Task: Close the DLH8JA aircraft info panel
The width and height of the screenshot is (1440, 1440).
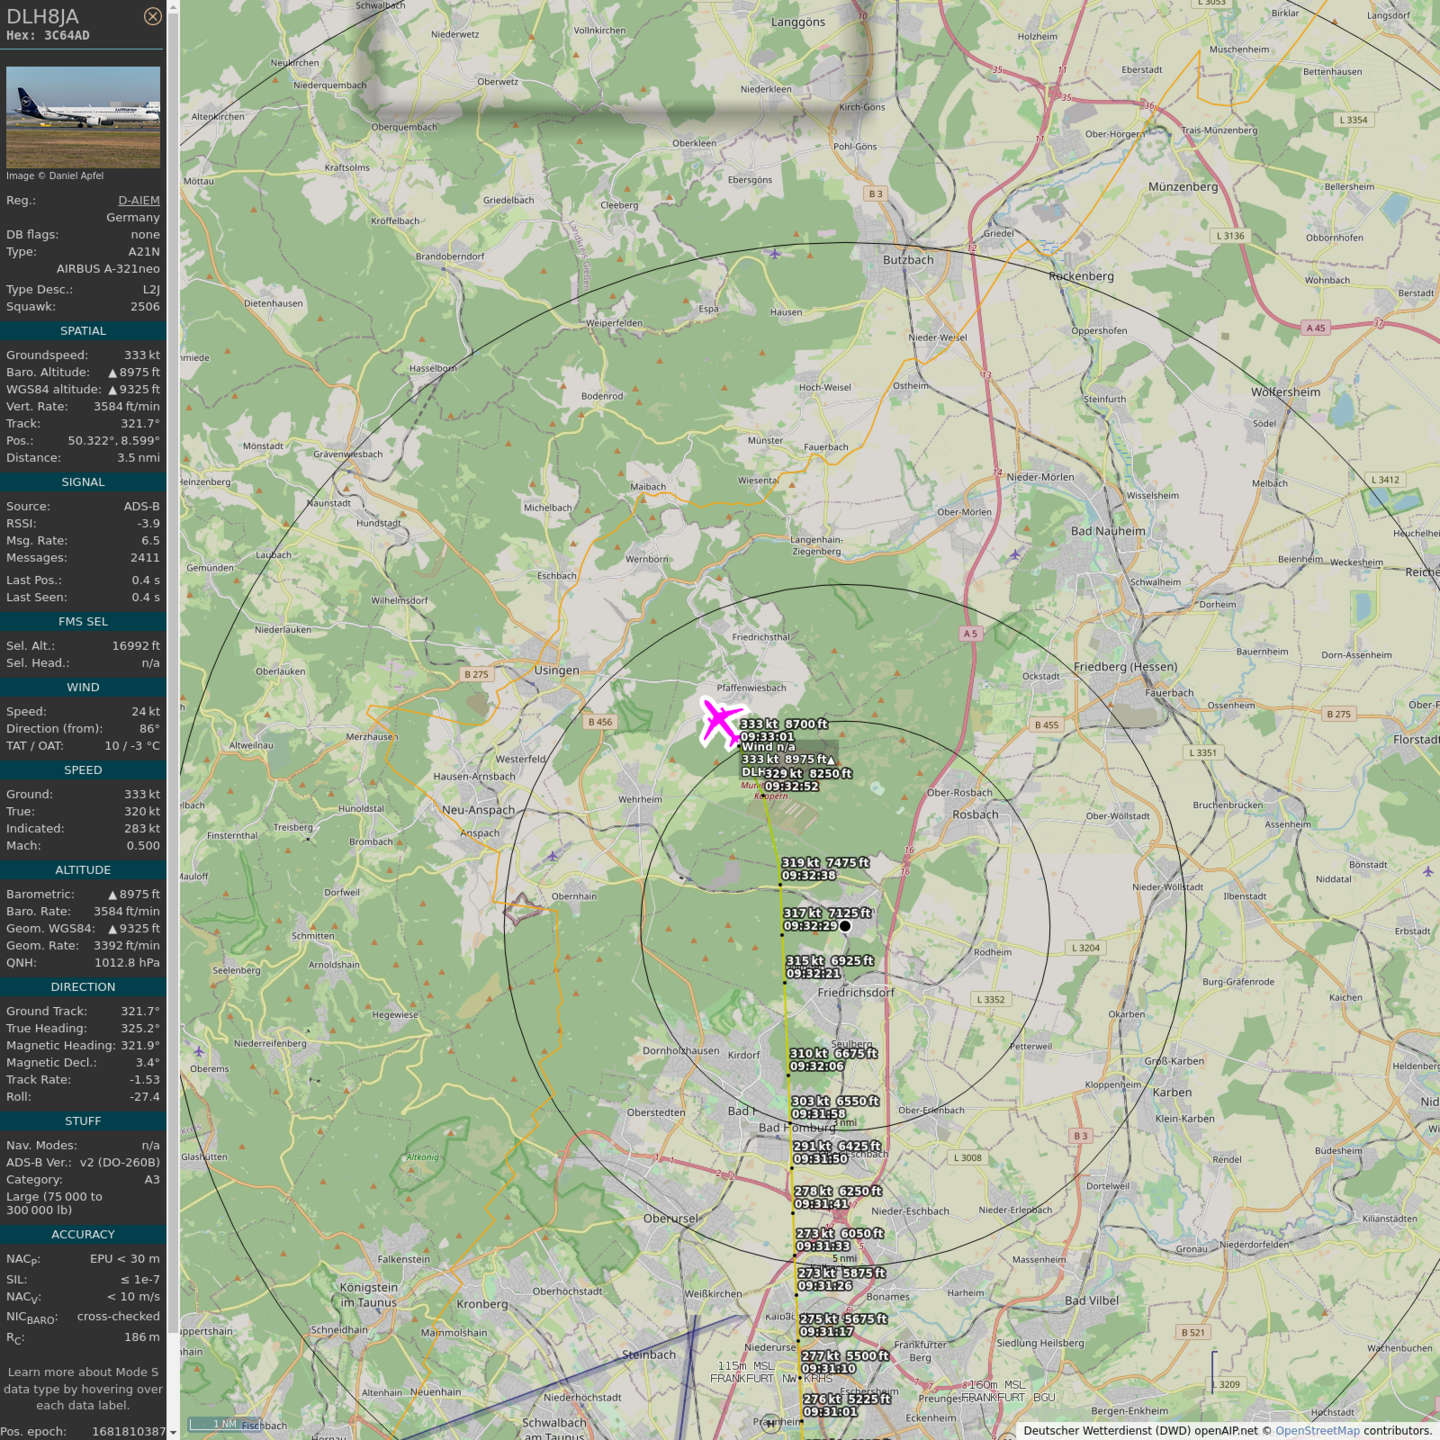Action: coord(152,16)
